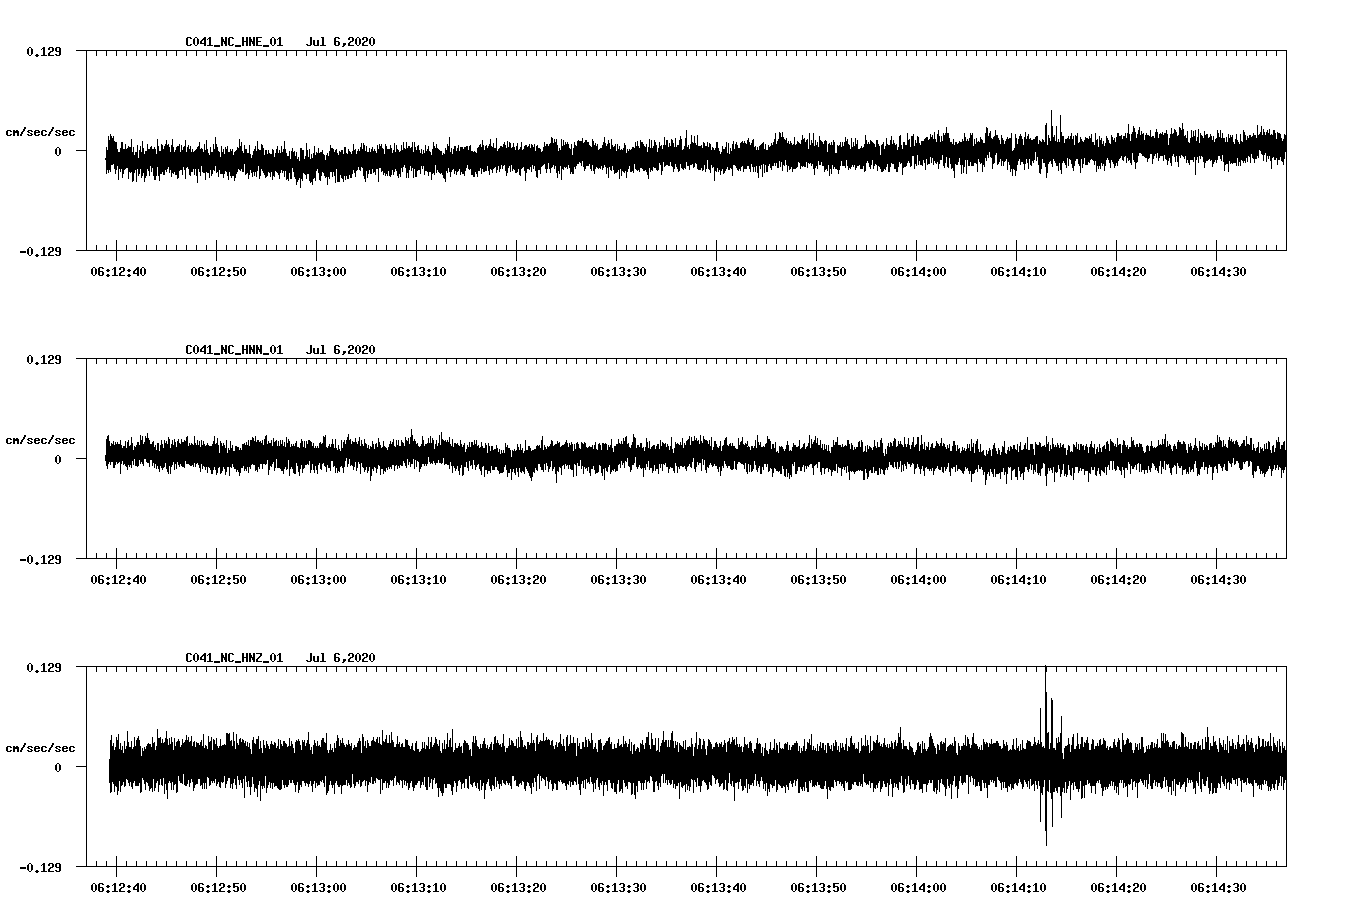
Task: Select the cm/sec/sec unit label of the HNN plot
Action: 40,440
